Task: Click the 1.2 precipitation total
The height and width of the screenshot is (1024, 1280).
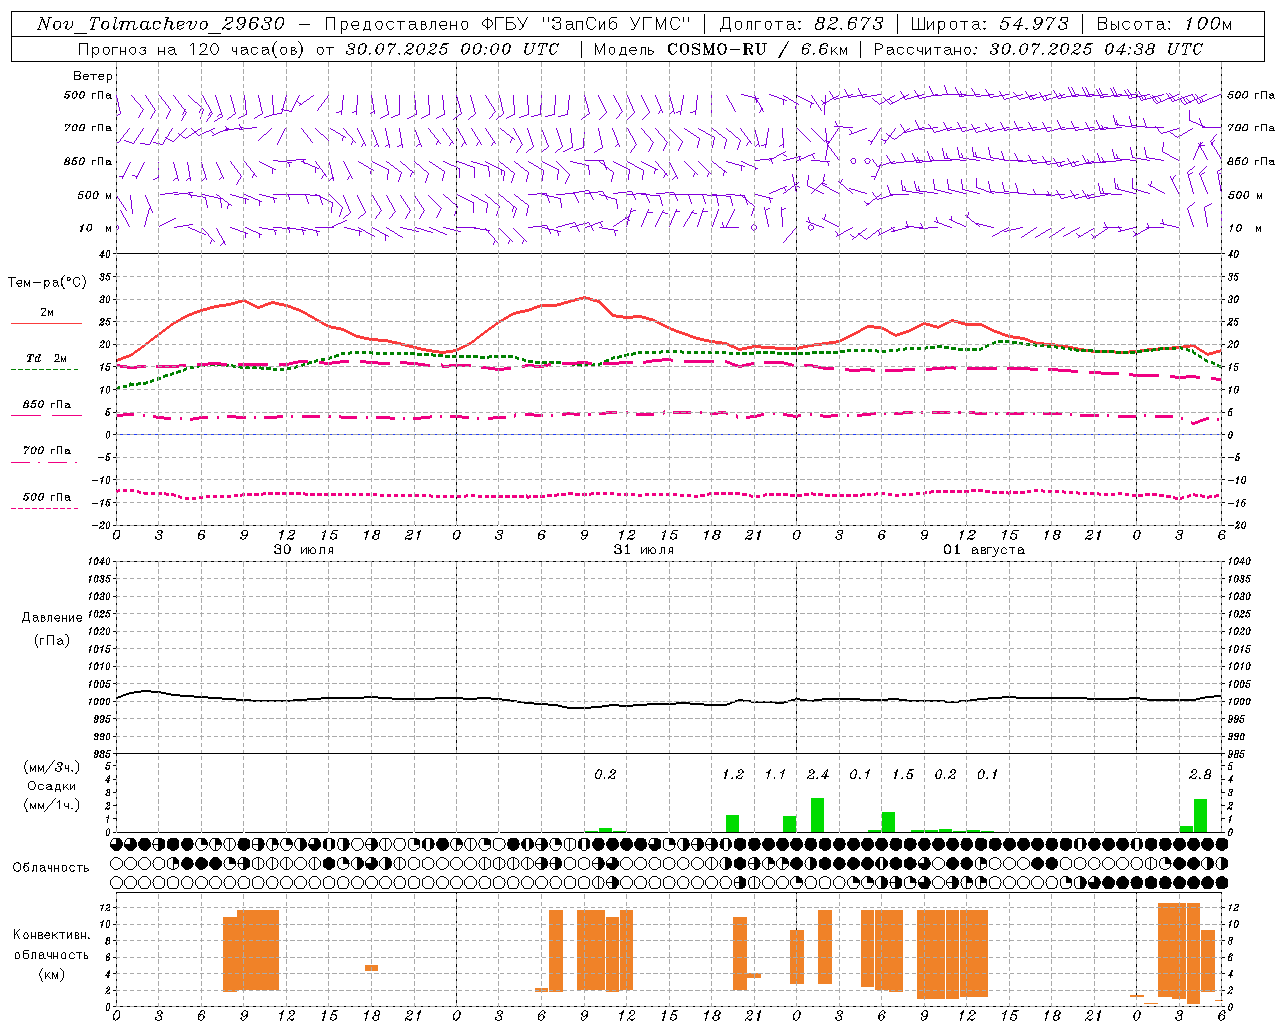Action: pyautogui.click(x=733, y=774)
